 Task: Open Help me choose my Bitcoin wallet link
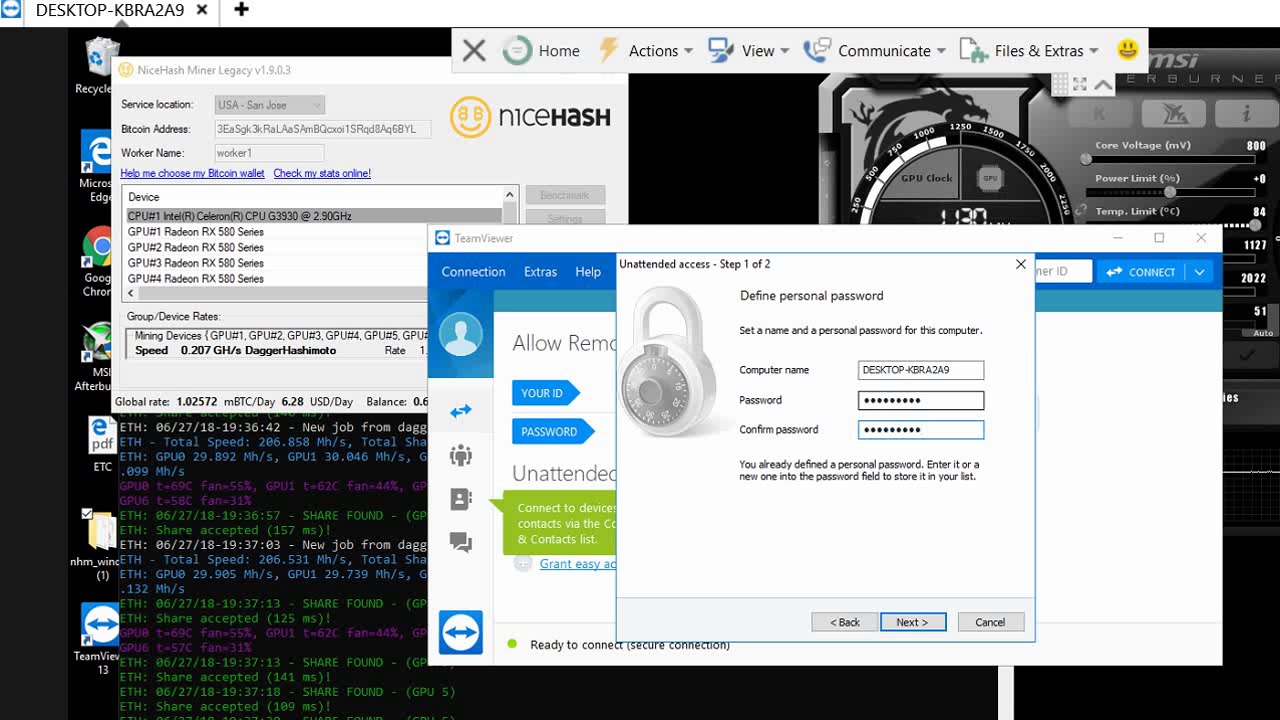192,173
